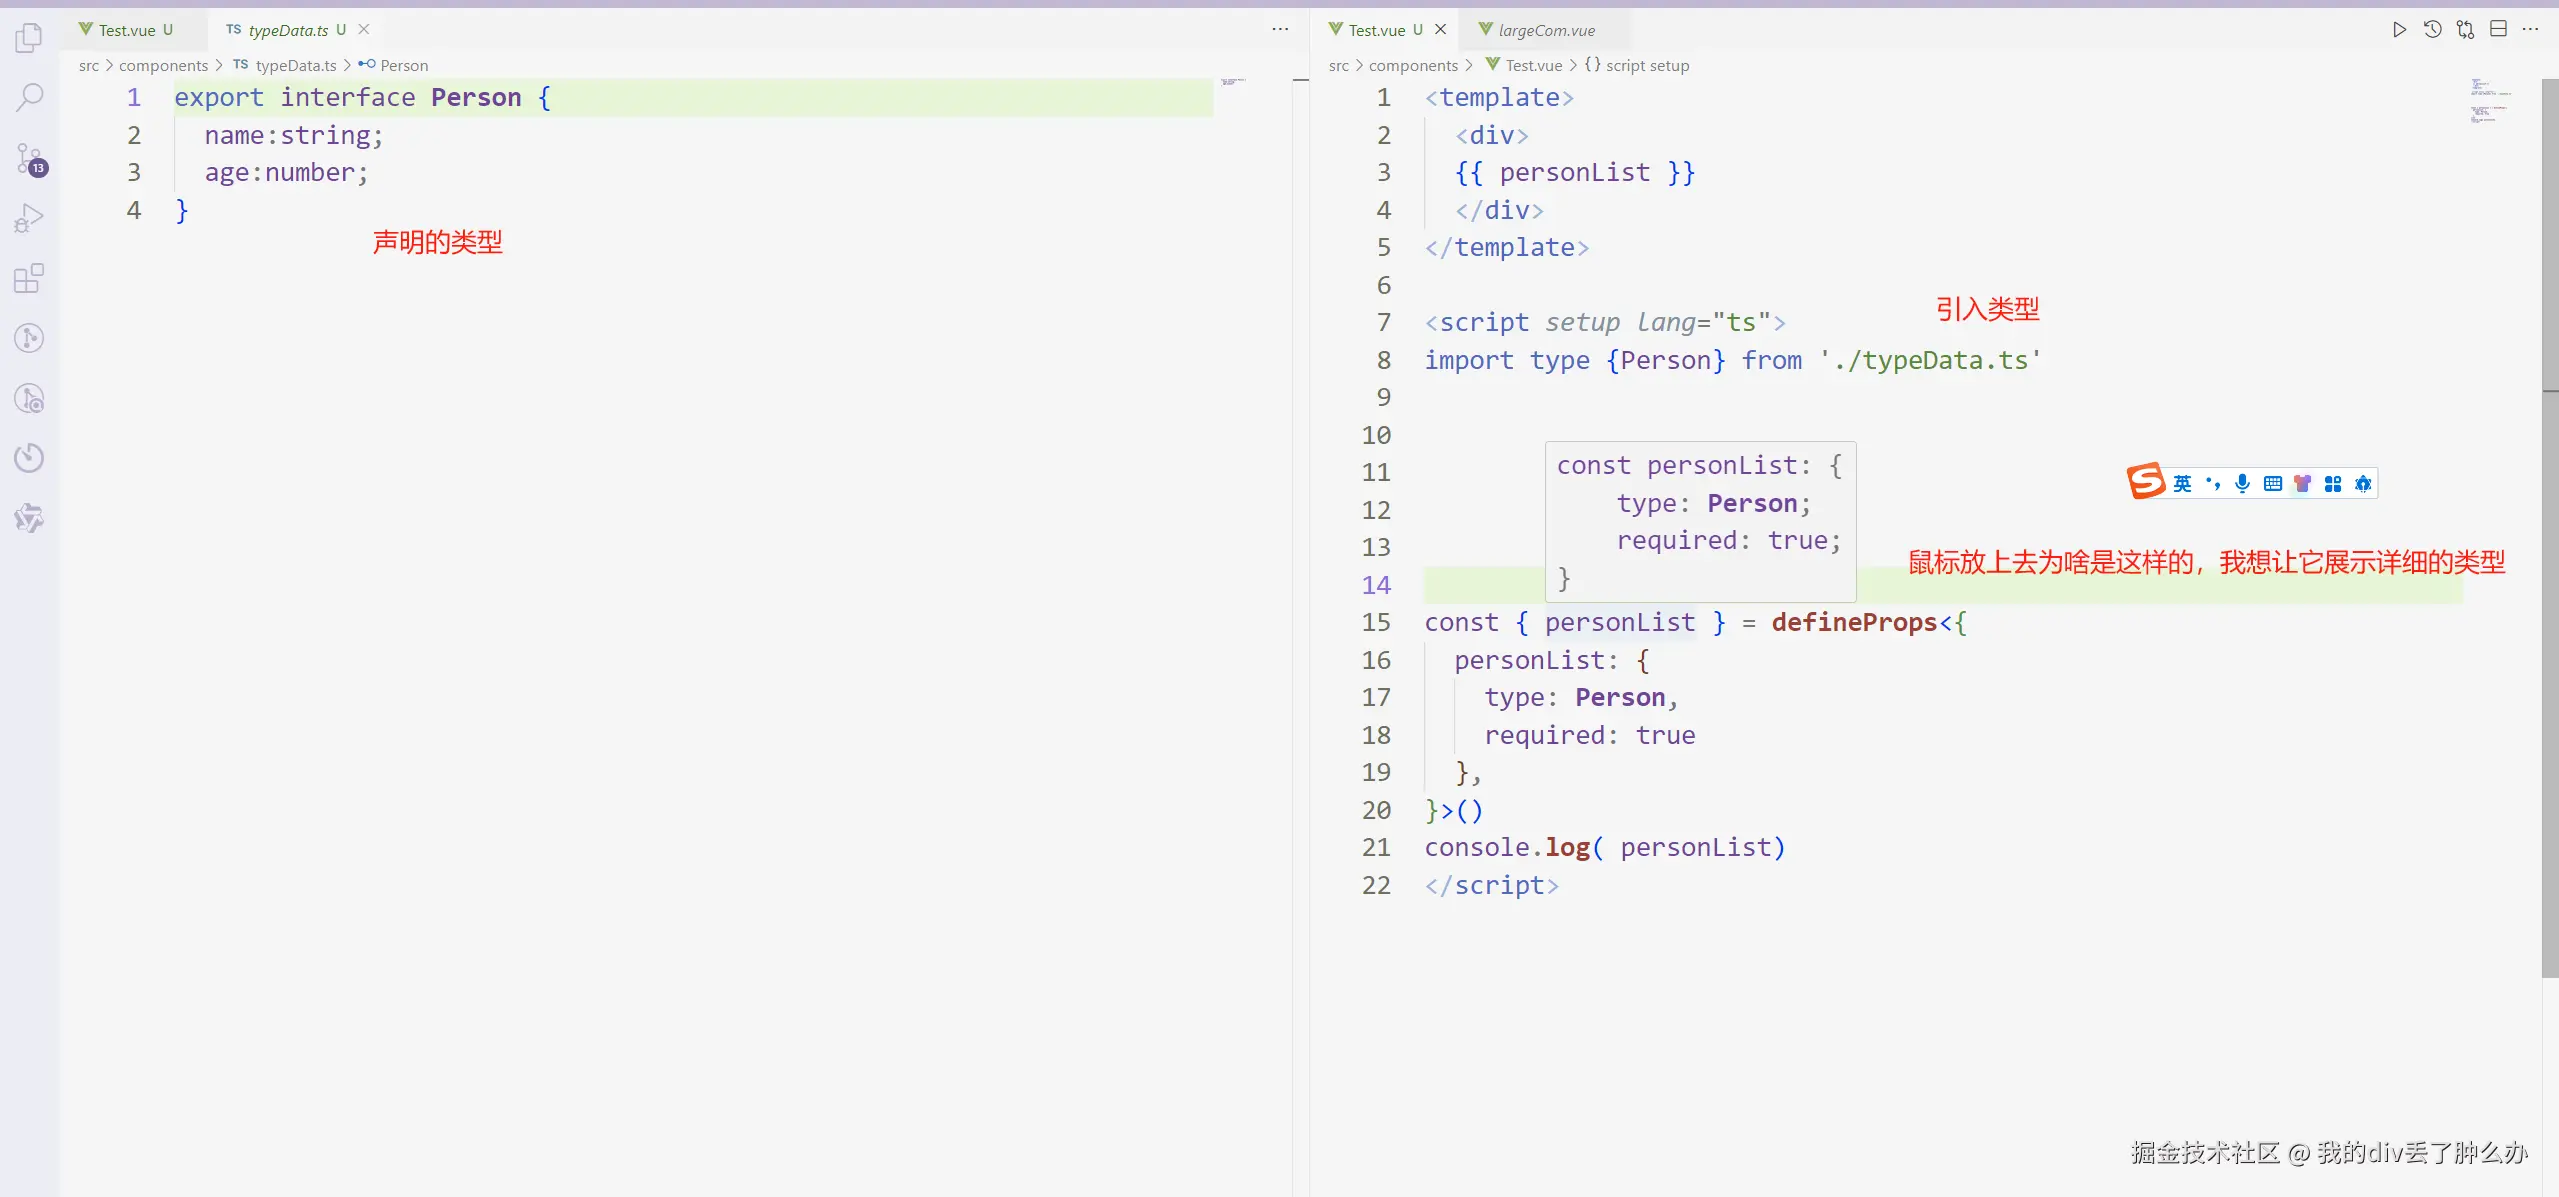The image size is (2559, 1197).
Task: Close the typeData.ts tab
Action: point(364,30)
